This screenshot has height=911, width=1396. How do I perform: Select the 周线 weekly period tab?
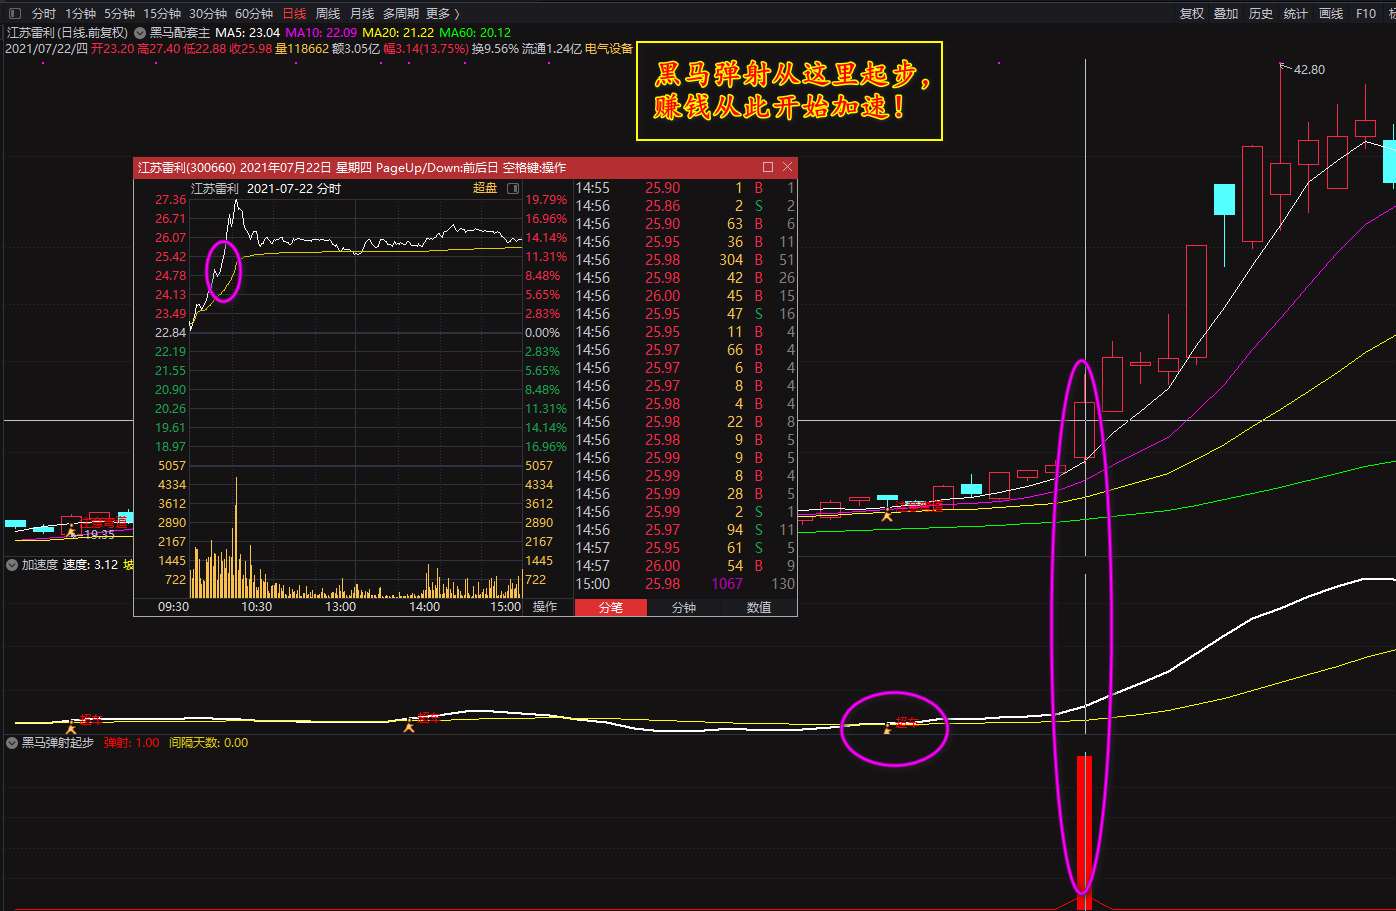click(x=328, y=13)
